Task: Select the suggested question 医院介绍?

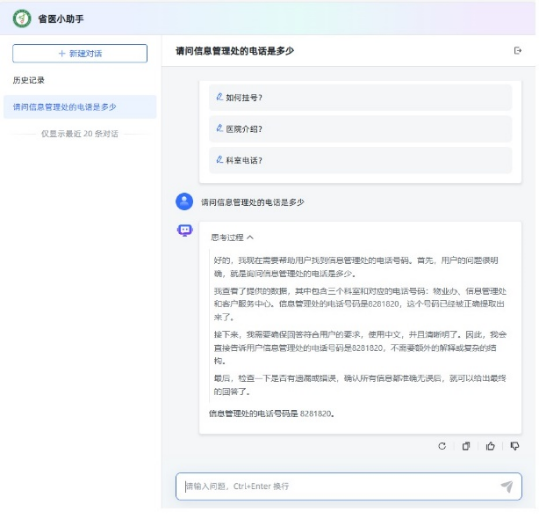Action: 360,129
